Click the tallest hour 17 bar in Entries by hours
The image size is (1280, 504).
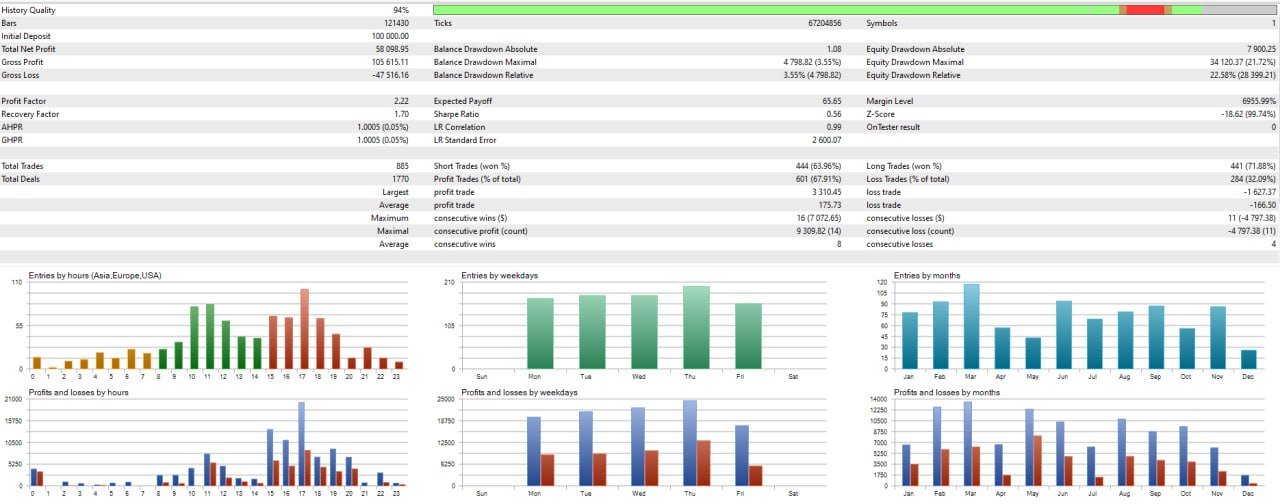coord(304,329)
